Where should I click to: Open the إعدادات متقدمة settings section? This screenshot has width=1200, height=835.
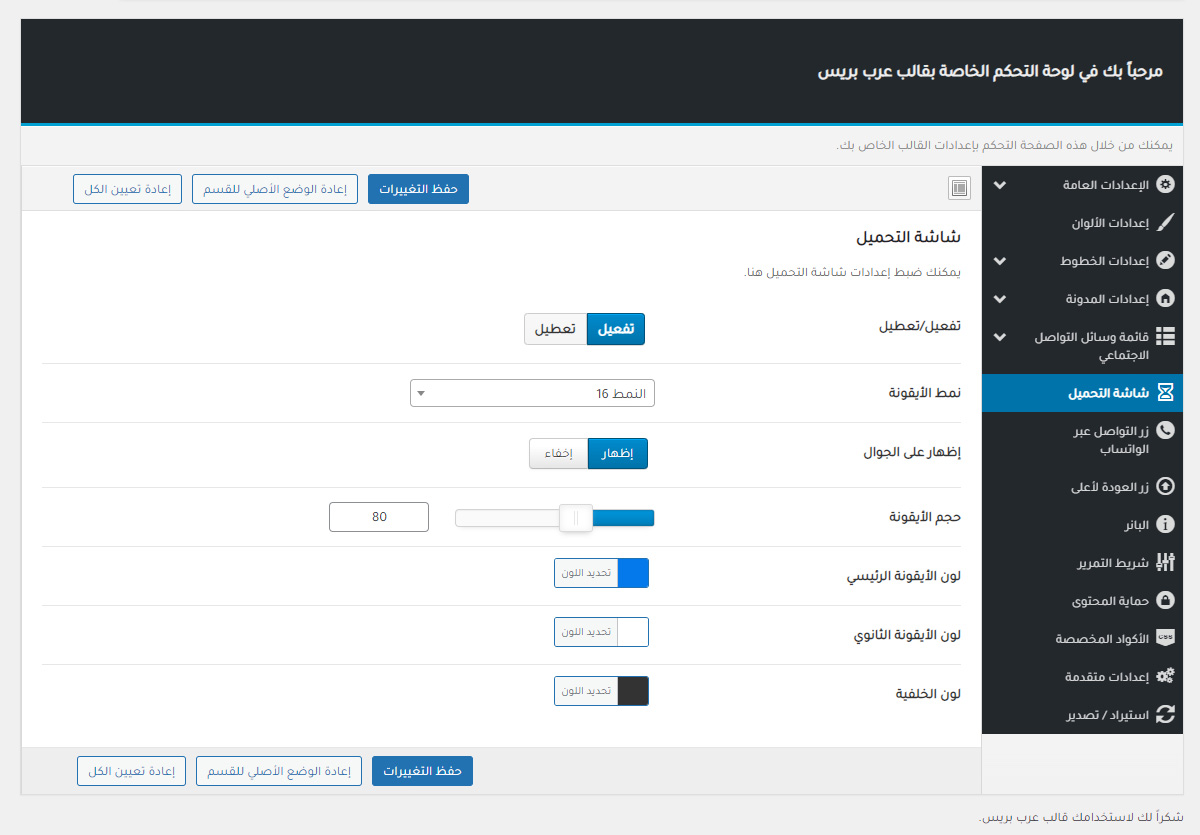point(1091,676)
